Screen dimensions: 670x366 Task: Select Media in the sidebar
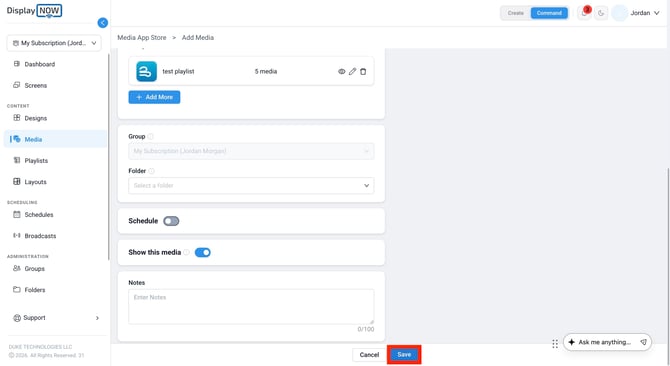(55, 139)
